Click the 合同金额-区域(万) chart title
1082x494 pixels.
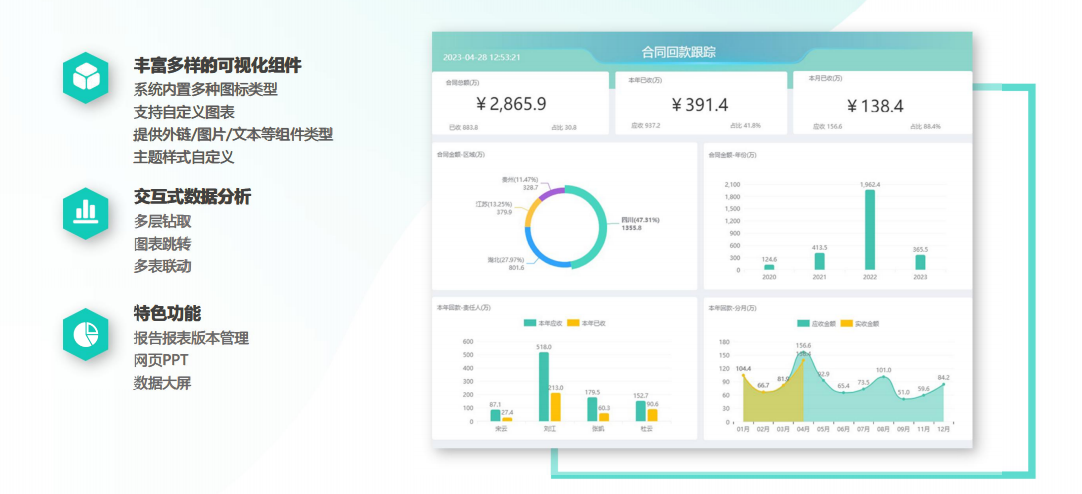[x=460, y=155]
